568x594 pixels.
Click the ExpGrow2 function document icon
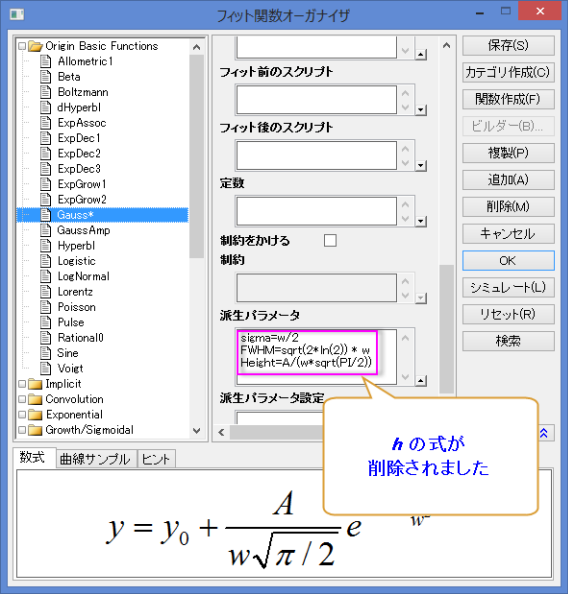(x=45, y=199)
